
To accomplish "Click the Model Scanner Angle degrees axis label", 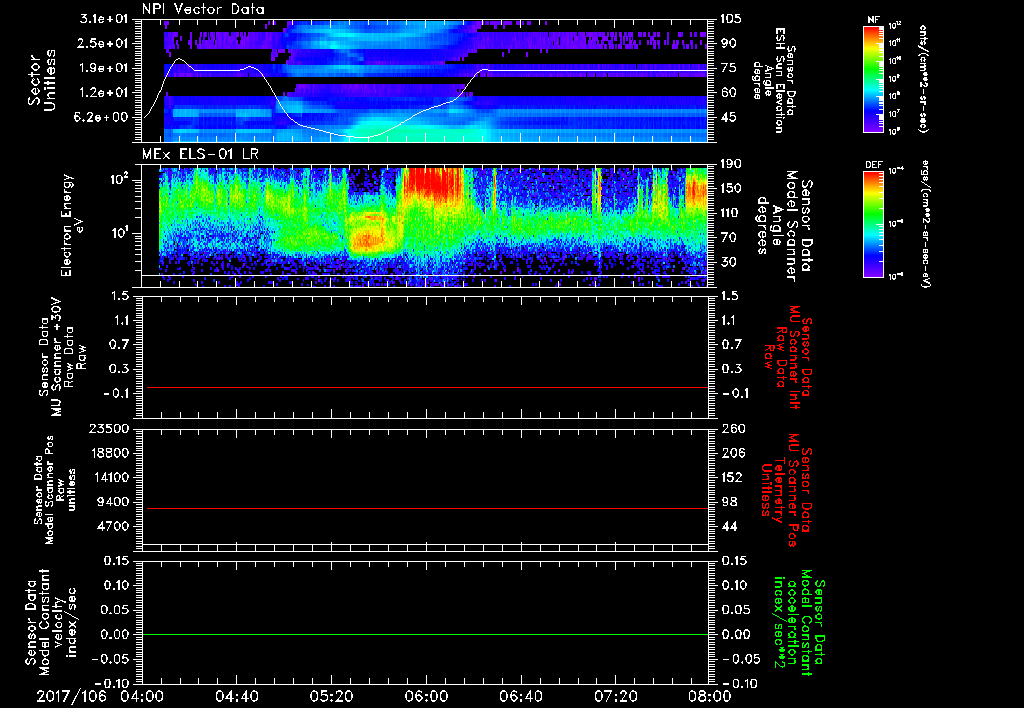I will pyautogui.click(x=787, y=225).
